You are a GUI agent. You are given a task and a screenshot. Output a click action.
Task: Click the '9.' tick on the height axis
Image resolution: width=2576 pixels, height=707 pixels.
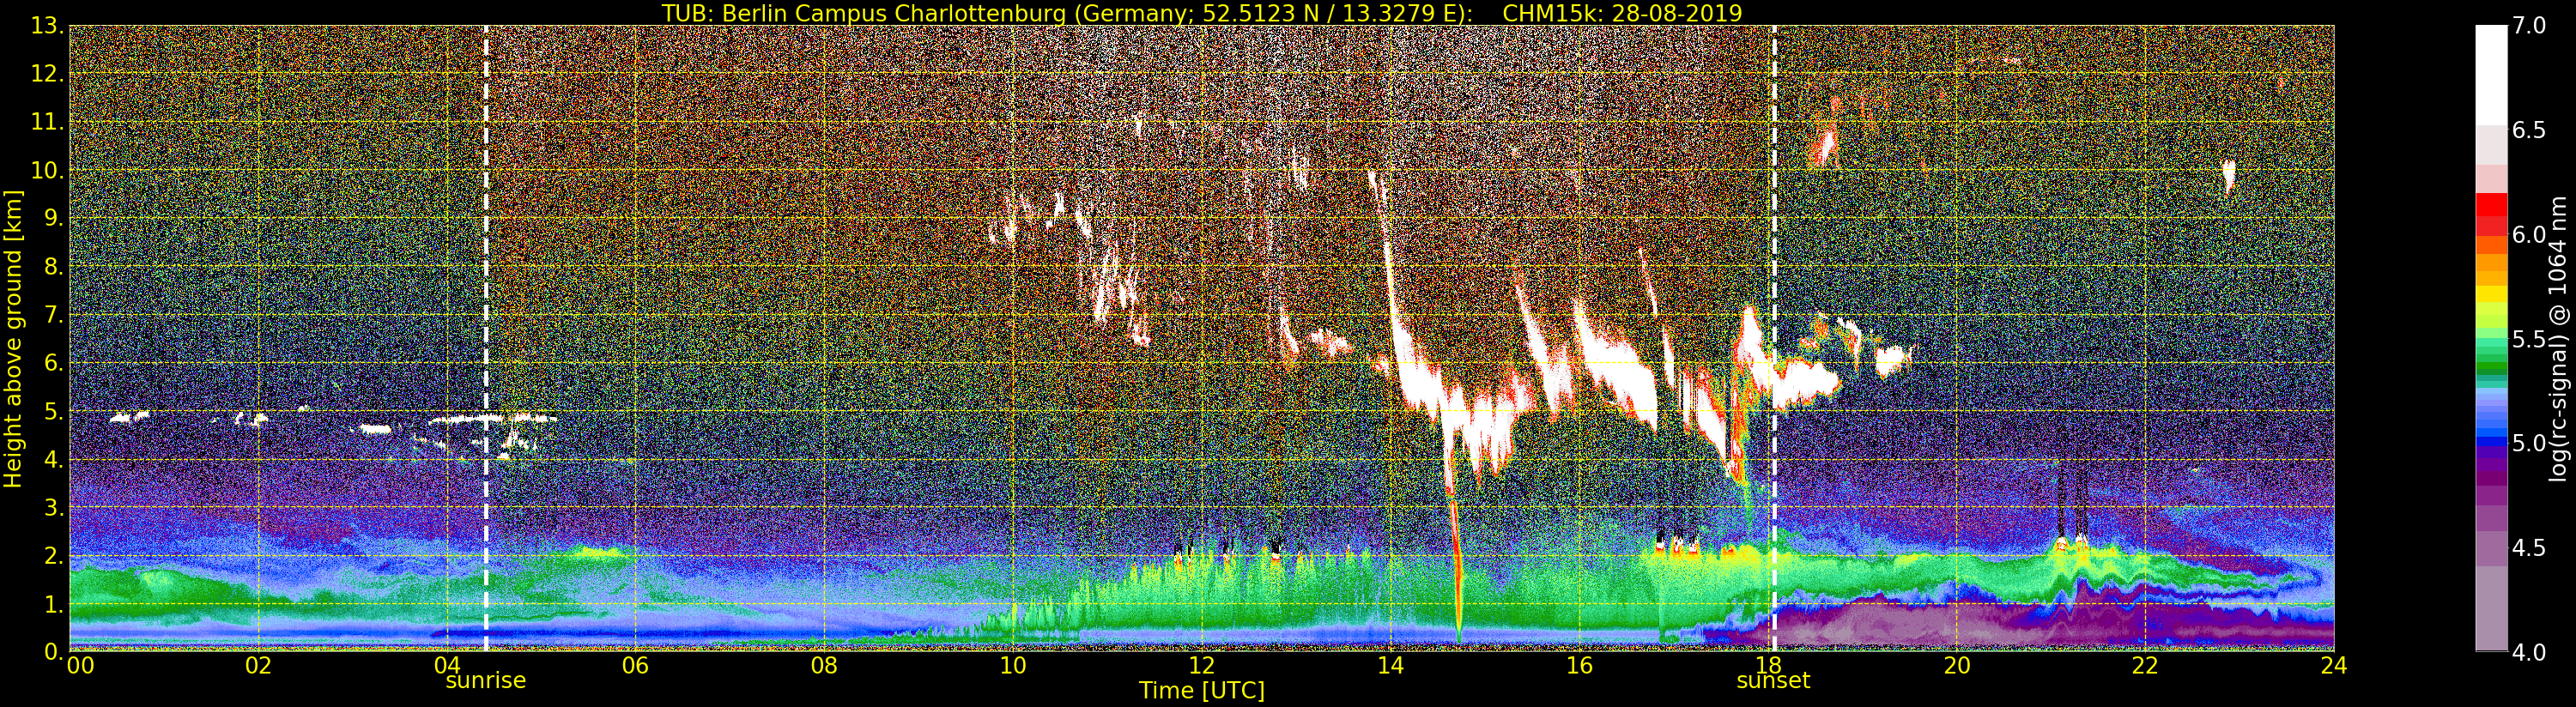coord(53,218)
